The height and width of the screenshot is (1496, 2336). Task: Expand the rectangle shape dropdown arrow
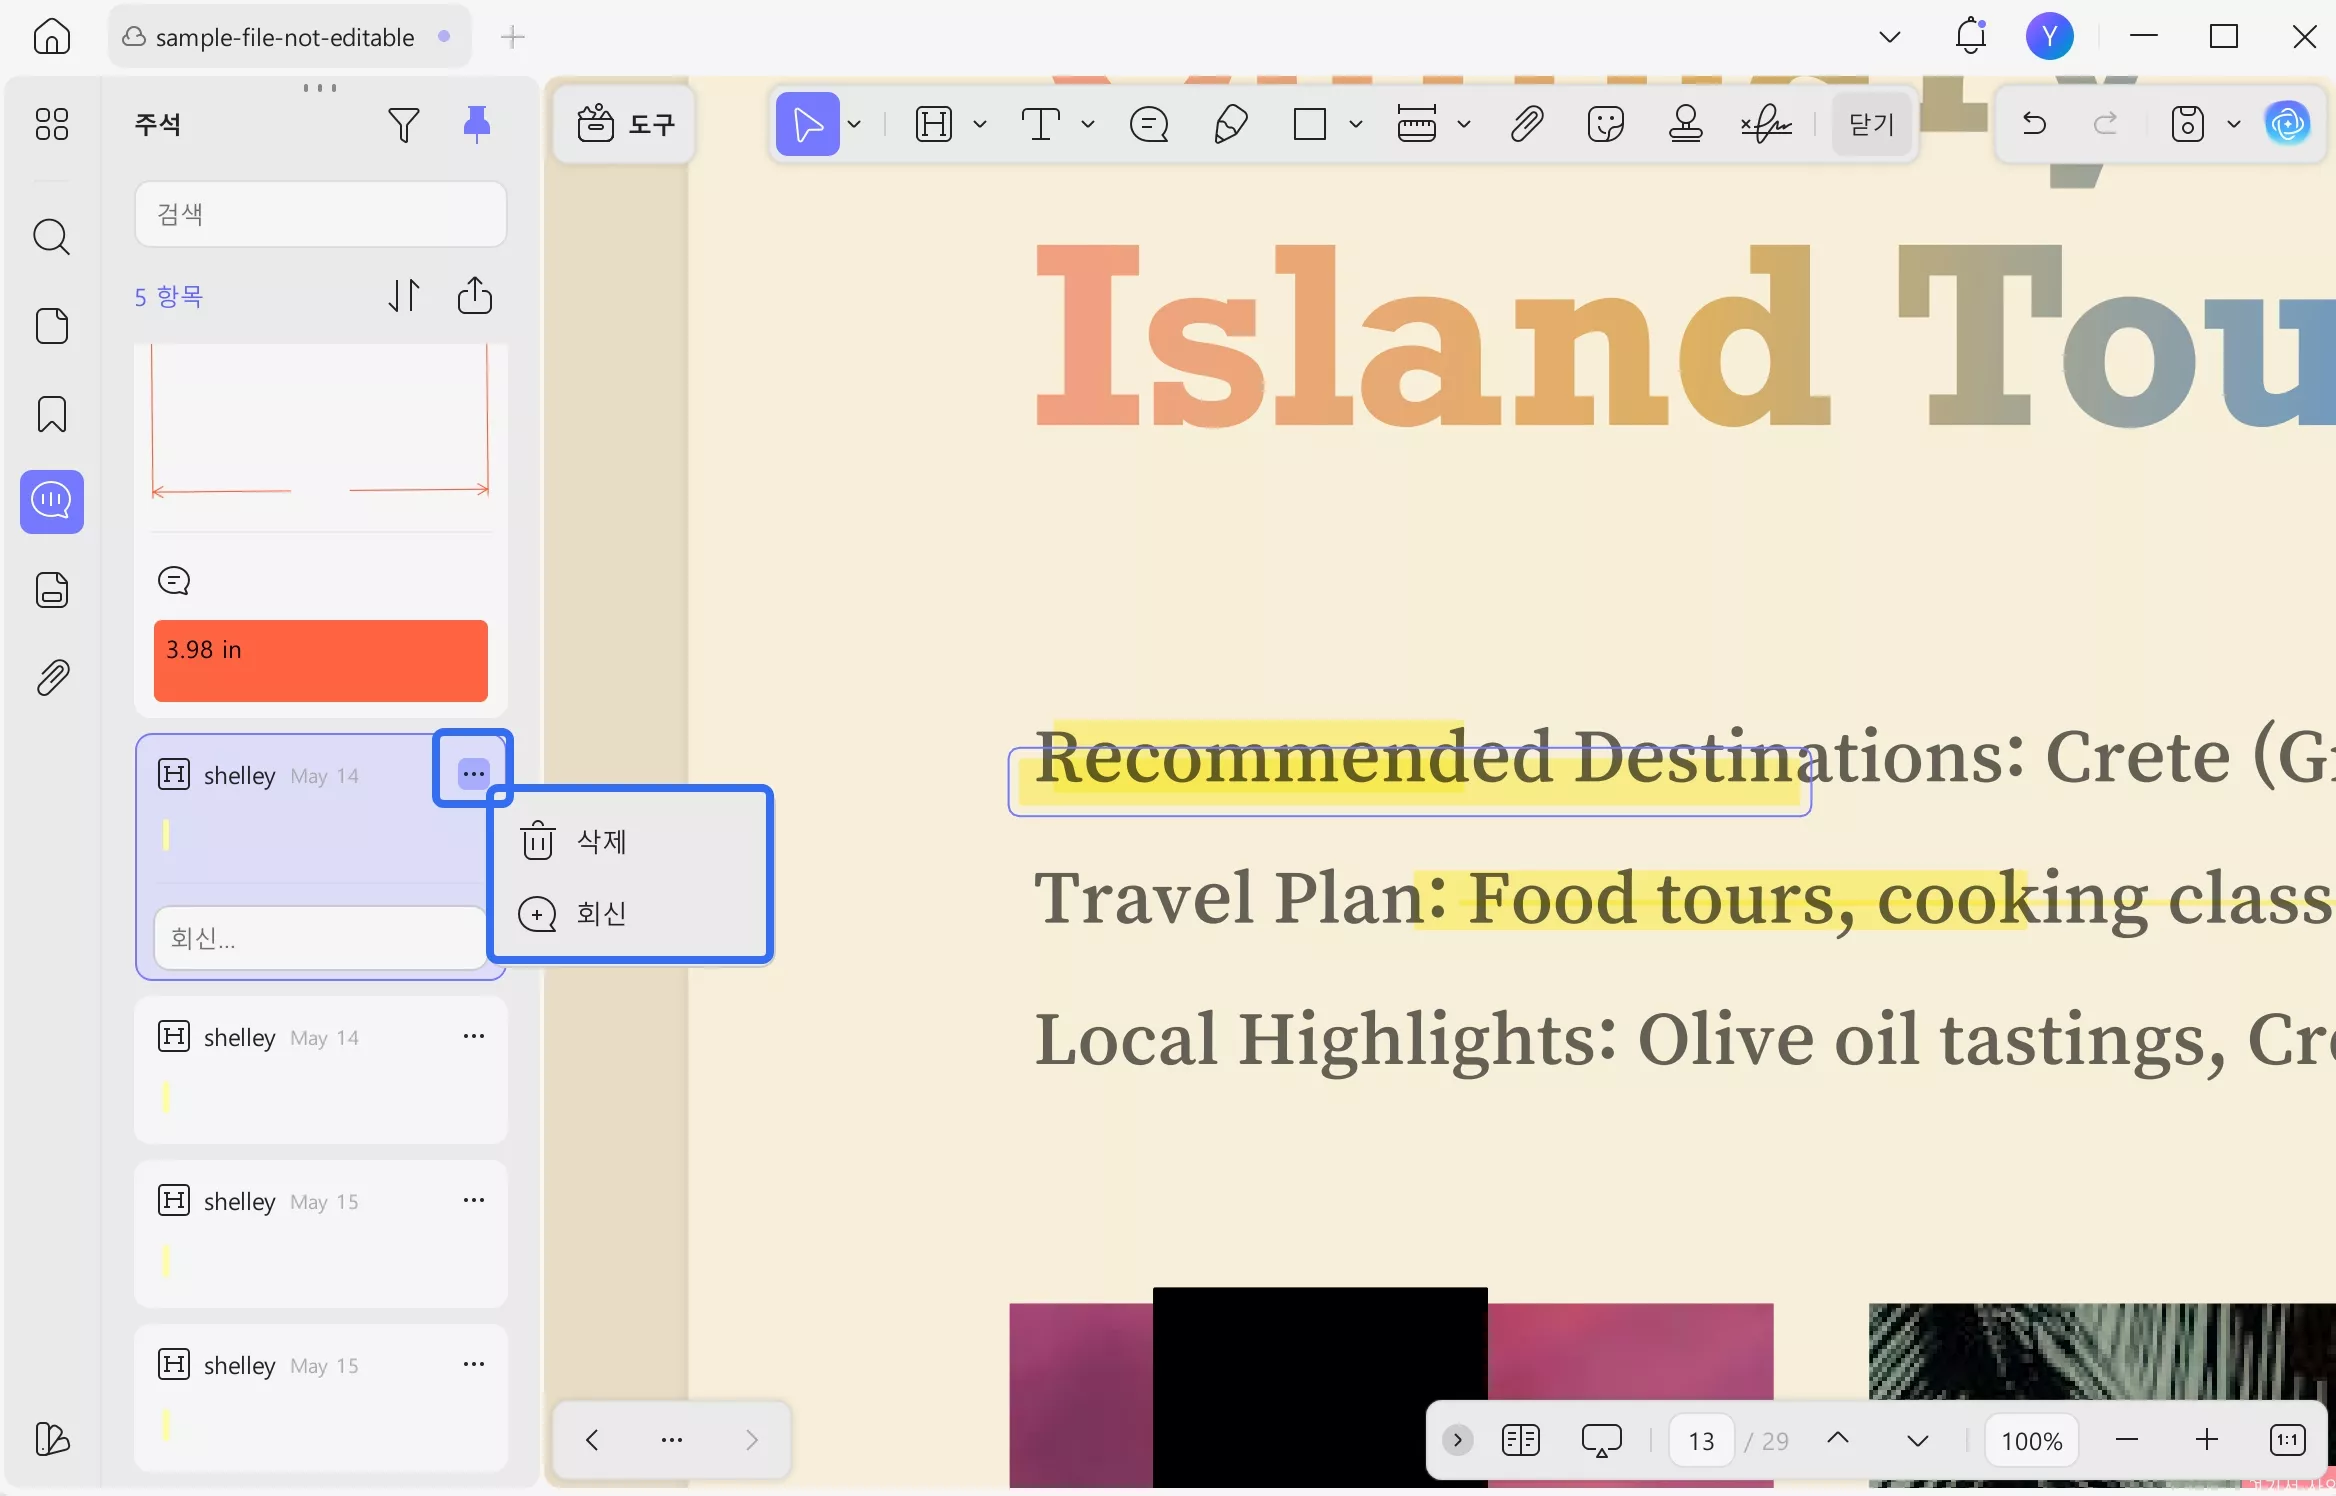[x=1355, y=124]
